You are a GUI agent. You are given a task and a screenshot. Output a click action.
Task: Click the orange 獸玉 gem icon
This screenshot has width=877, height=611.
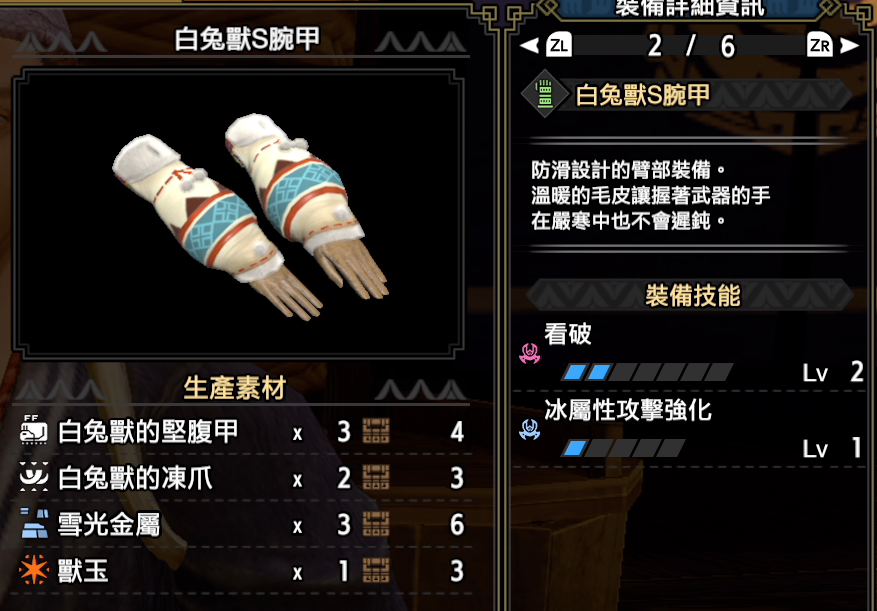coord(33,571)
